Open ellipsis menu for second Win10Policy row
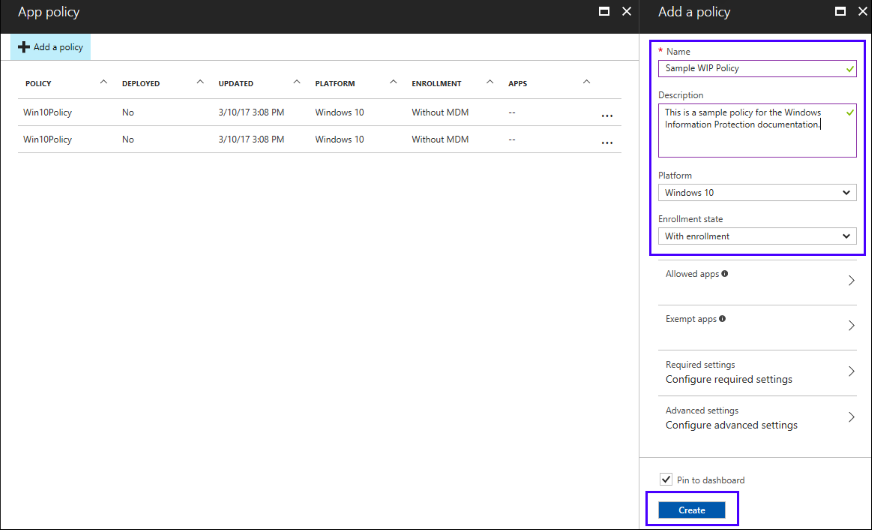This screenshot has height=530, width=872. [606, 143]
